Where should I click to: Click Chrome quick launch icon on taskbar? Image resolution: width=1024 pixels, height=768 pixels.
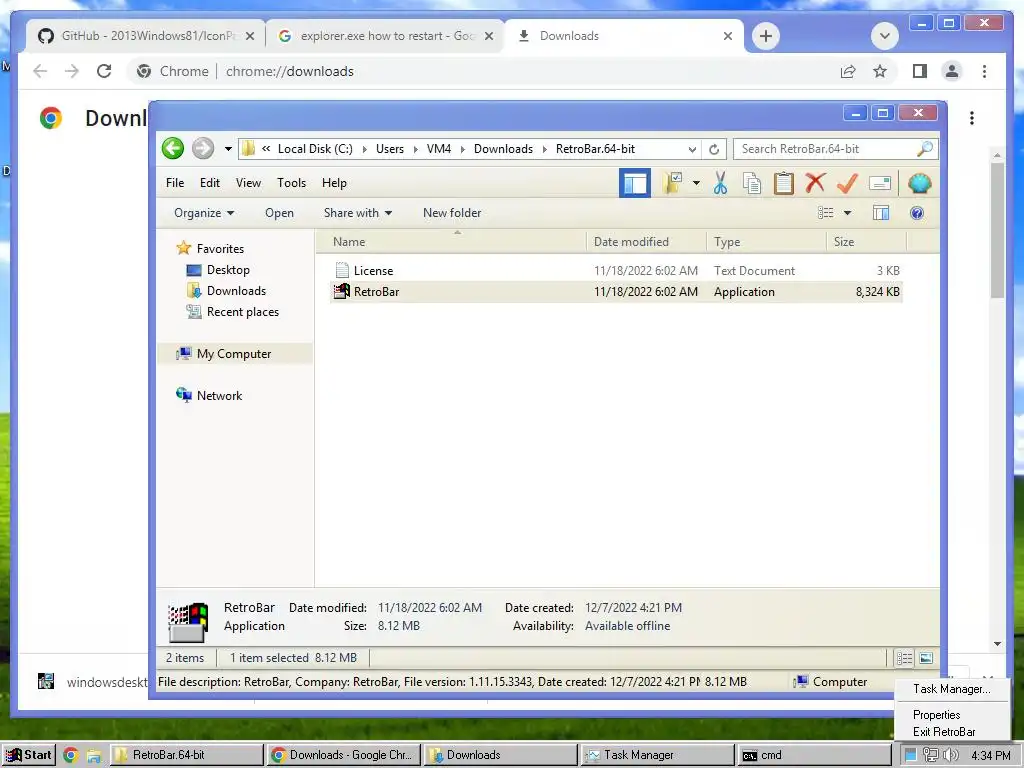(71, 756)
